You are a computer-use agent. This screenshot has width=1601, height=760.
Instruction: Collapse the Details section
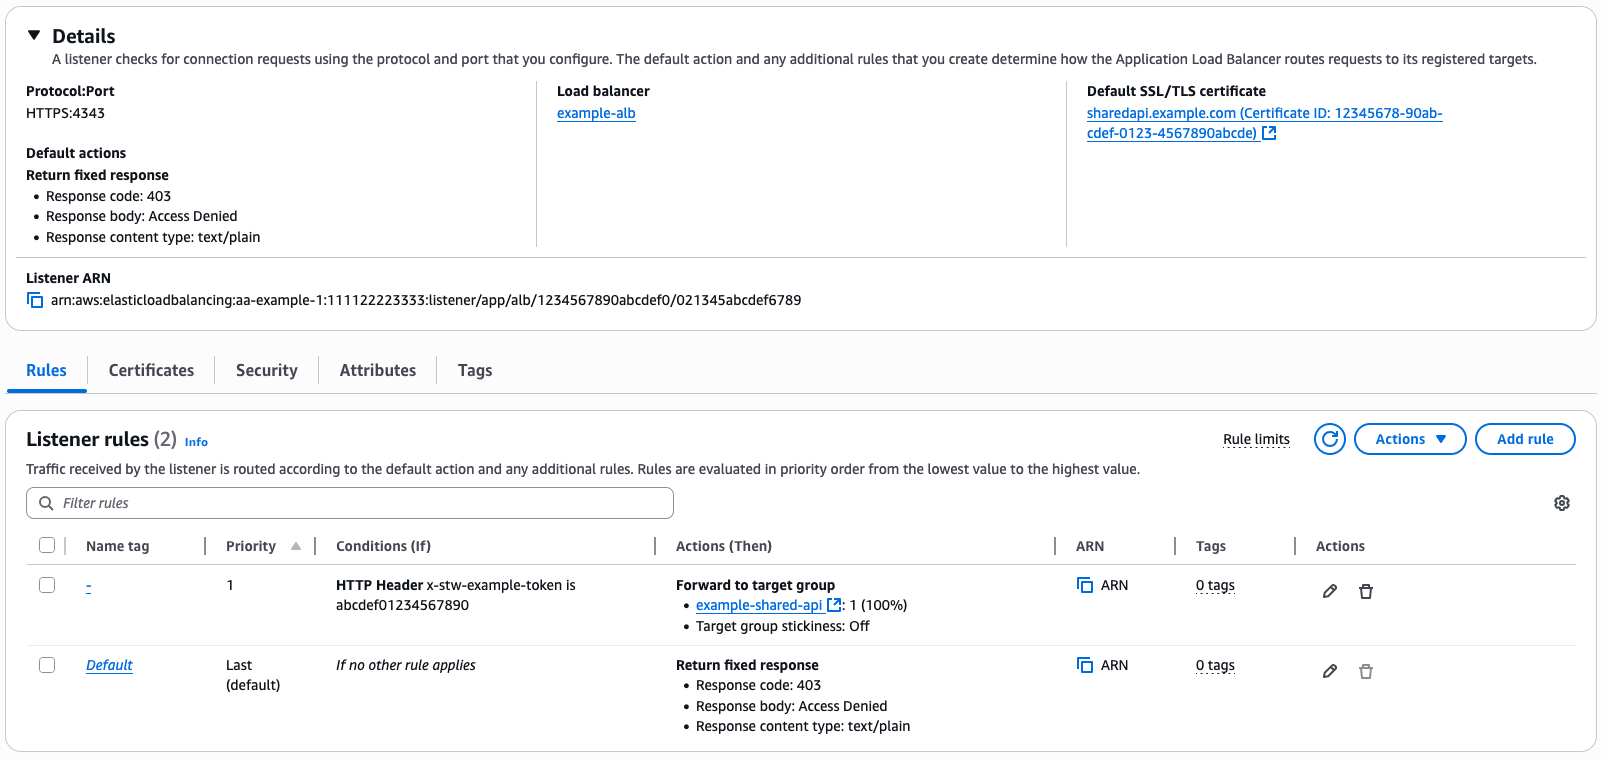pyautogui.click(x=35, y=34)
